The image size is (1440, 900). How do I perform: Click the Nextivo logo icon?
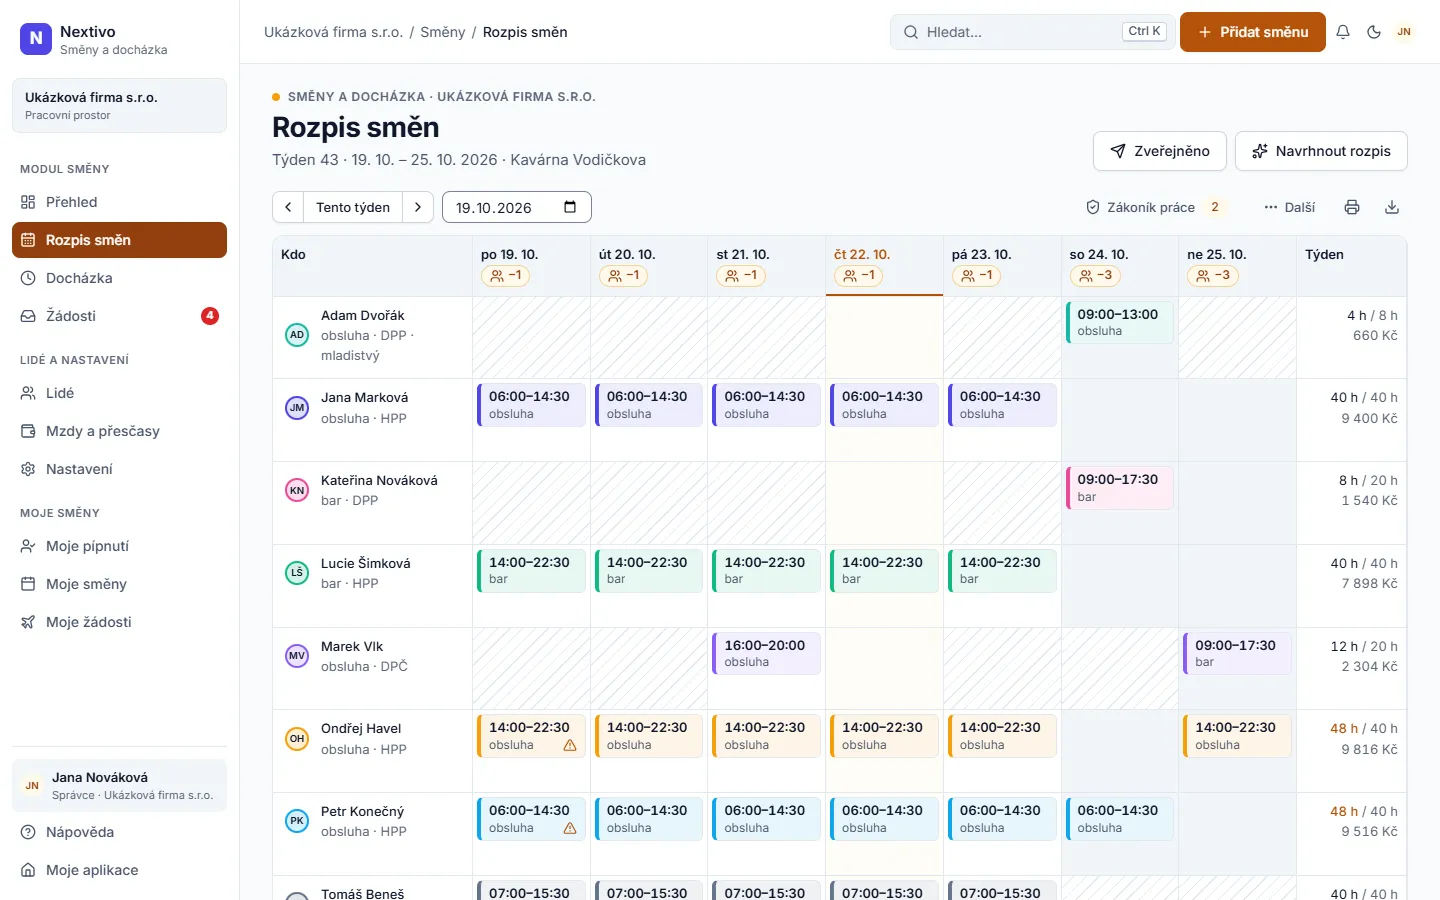point(36,39)
